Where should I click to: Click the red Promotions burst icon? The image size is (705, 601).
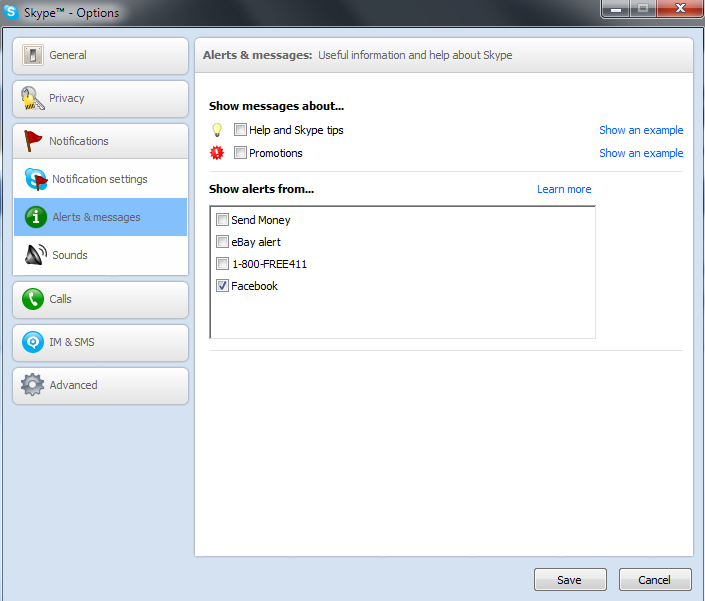click(217, 153)
